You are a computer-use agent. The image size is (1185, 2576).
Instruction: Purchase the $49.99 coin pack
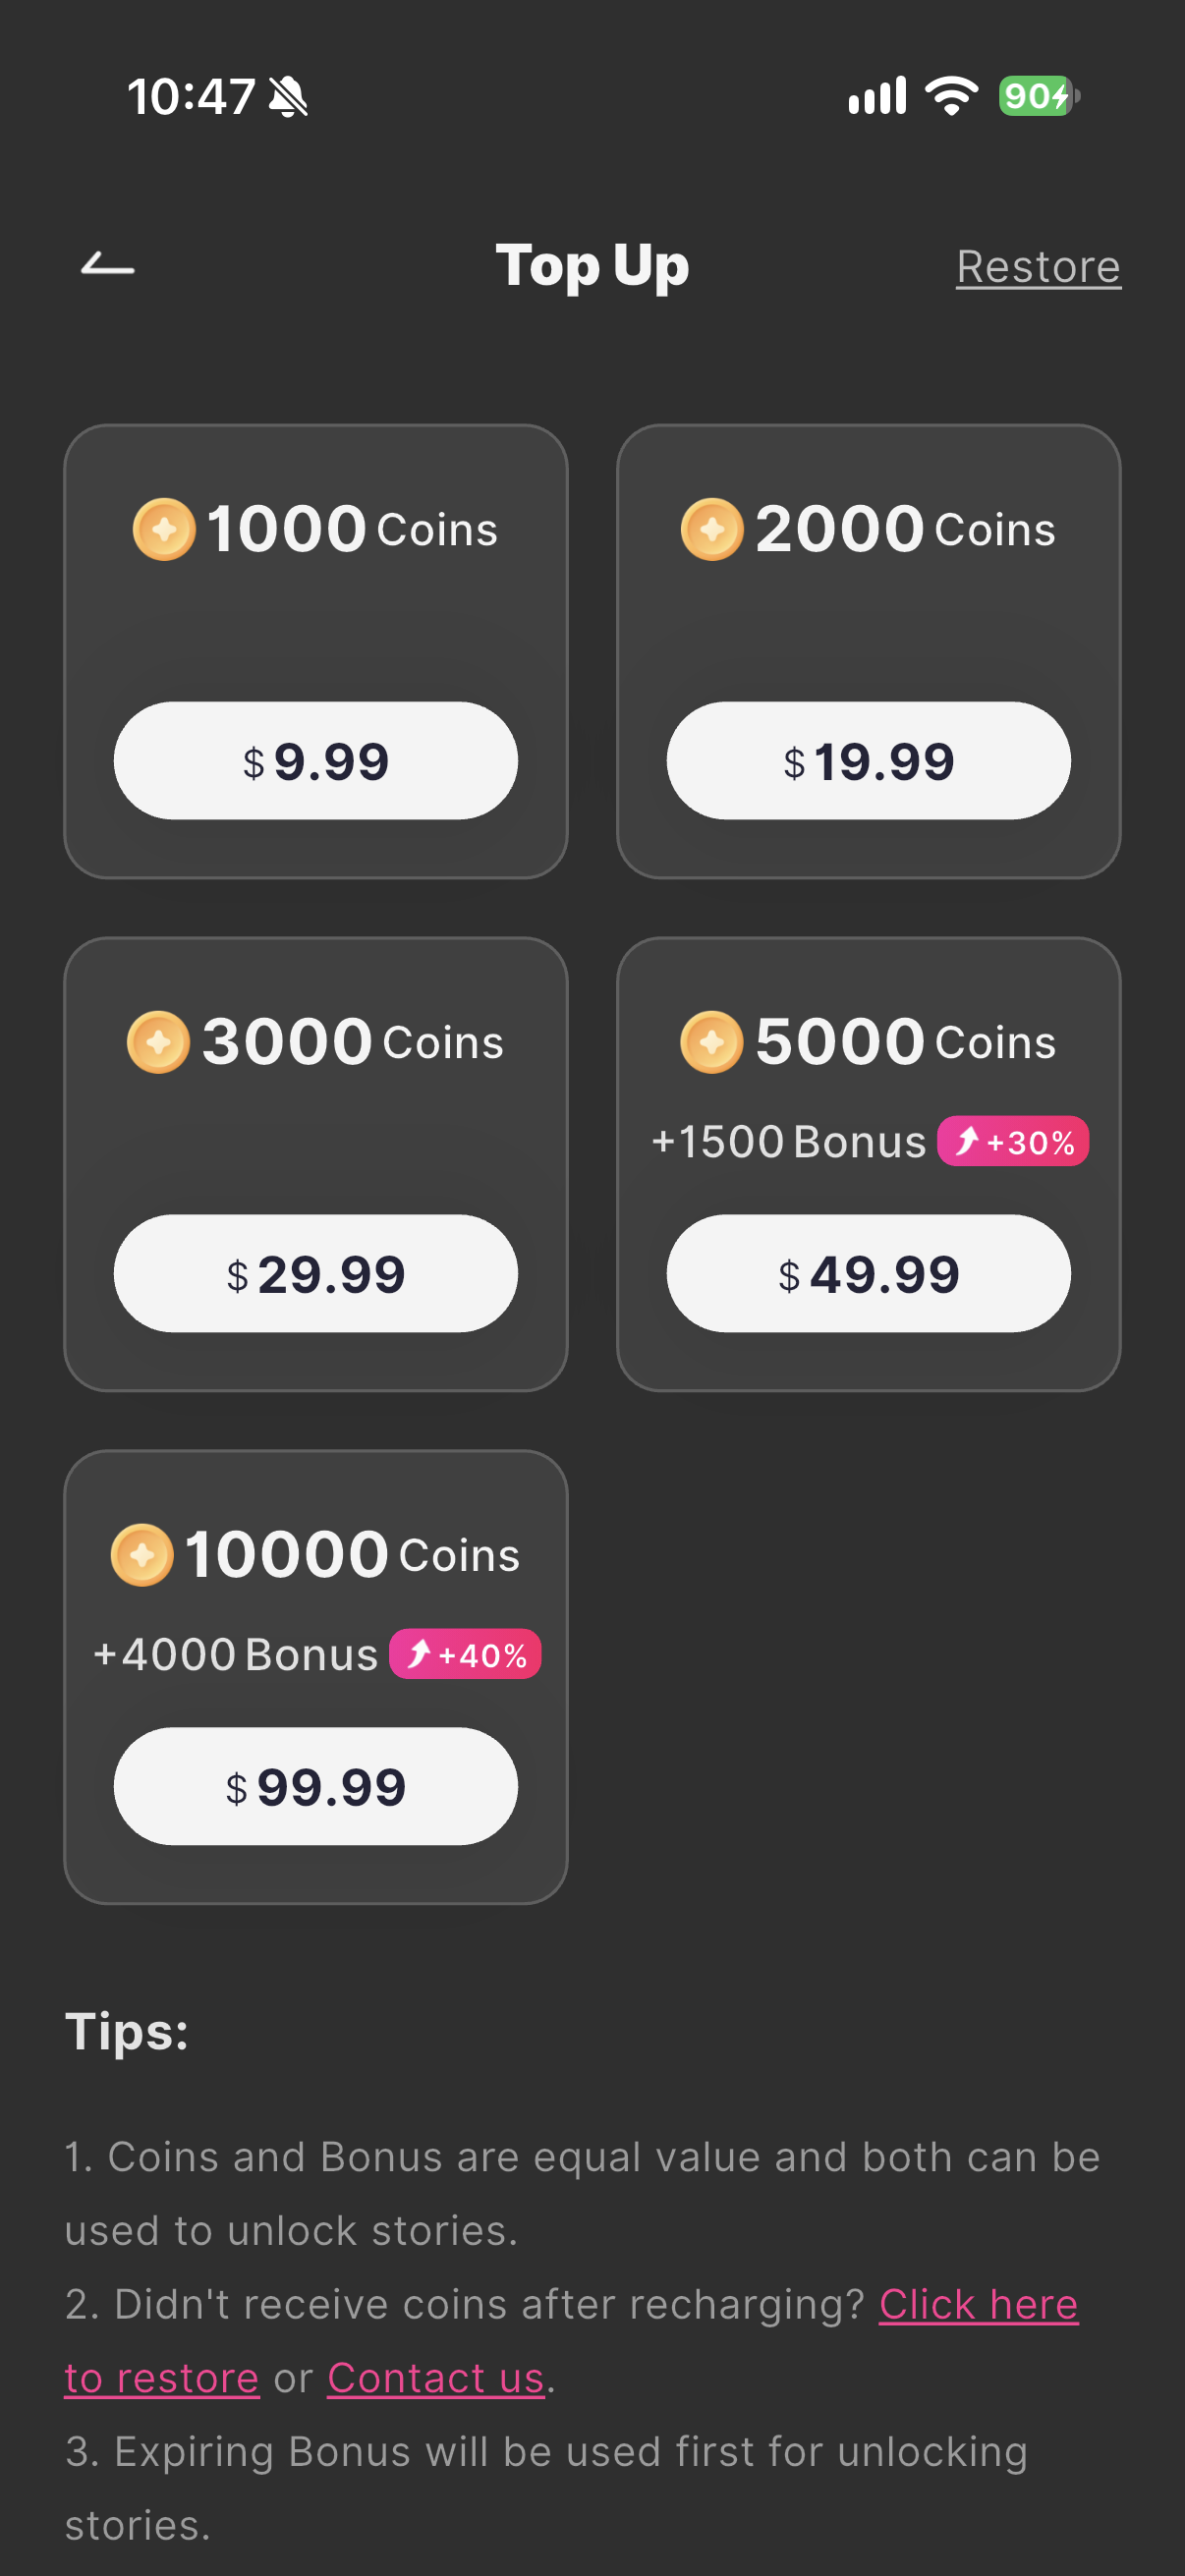point(868,1274)
